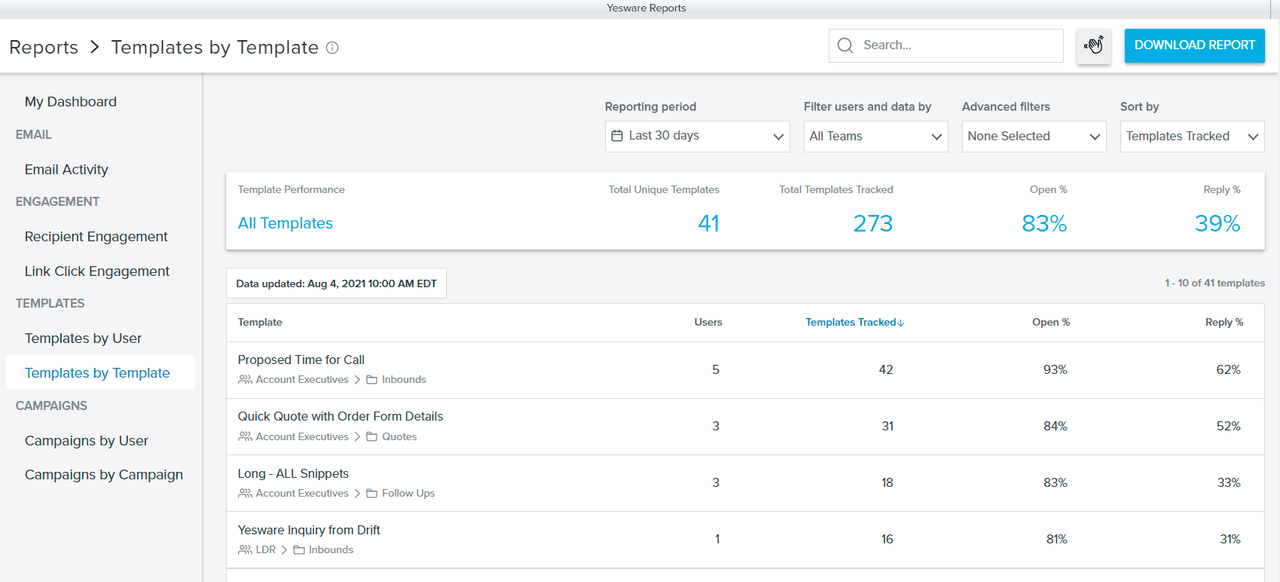Open the Yesware Inquiry from Drift template row
The image size is (1280, 582).
coord(309,530)
